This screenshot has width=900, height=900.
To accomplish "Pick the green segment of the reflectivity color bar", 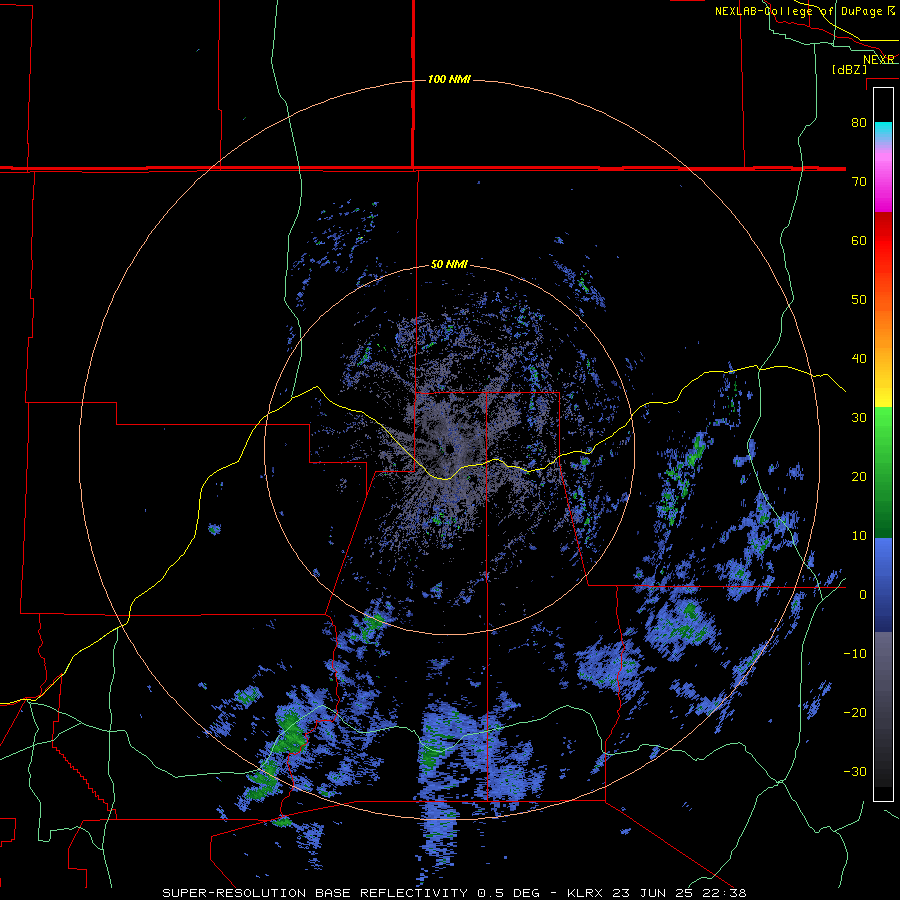I will (x=883, y=472).
